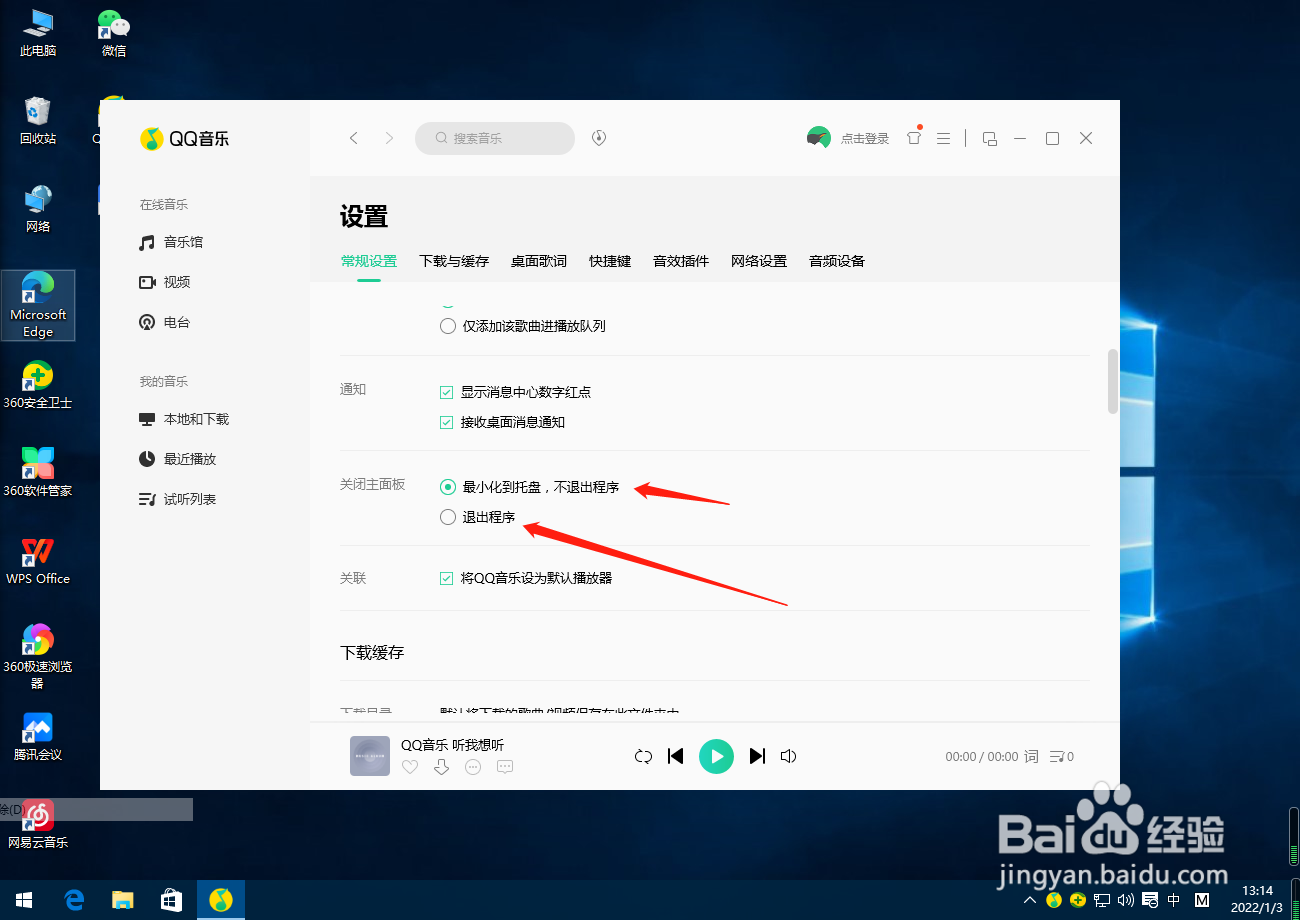Open the 视频 section in the sidebar
Screen dimensions: 1300x920
pos(176,281)
